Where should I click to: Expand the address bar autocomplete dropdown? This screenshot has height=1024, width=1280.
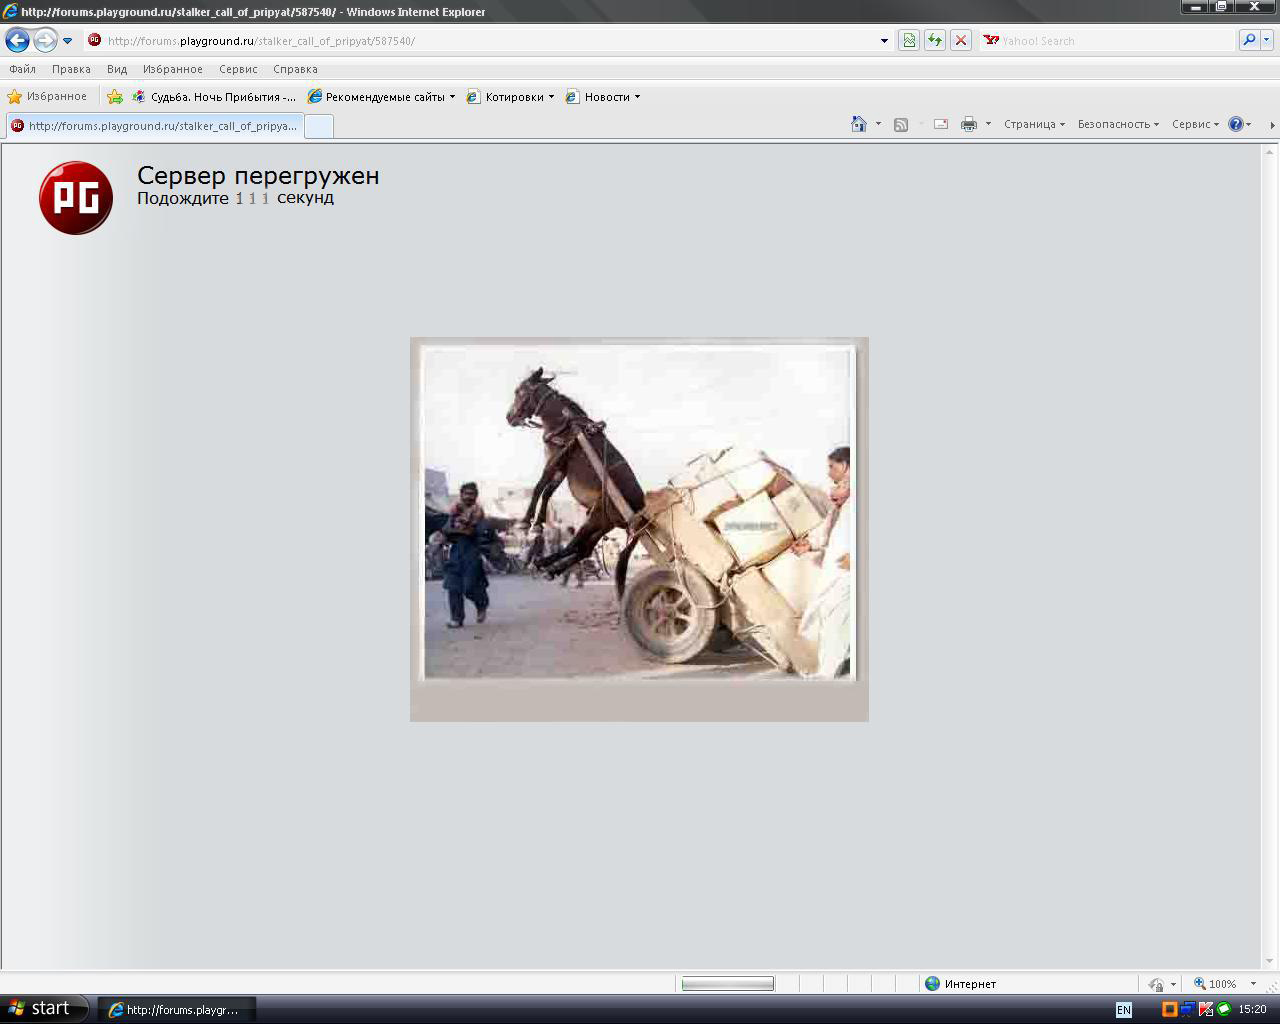tap(884, 41)
